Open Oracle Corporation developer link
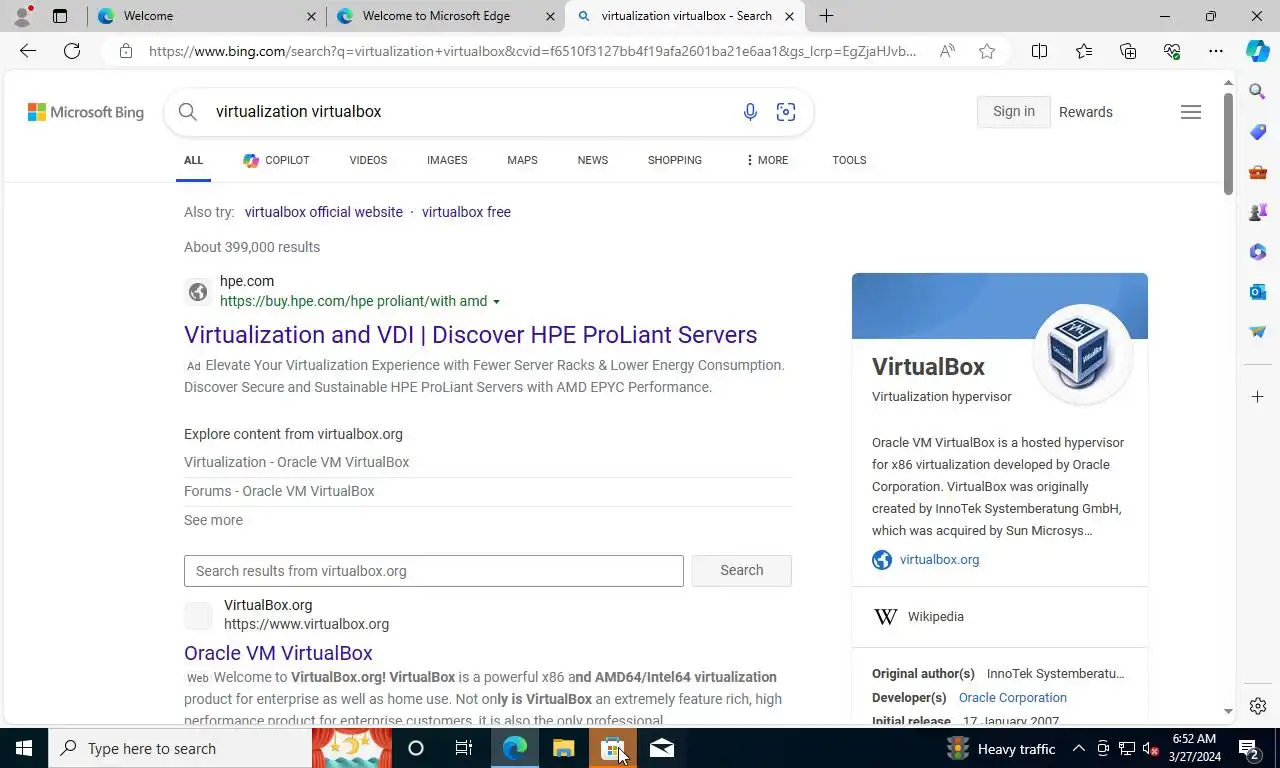 tap(1013, 698)
